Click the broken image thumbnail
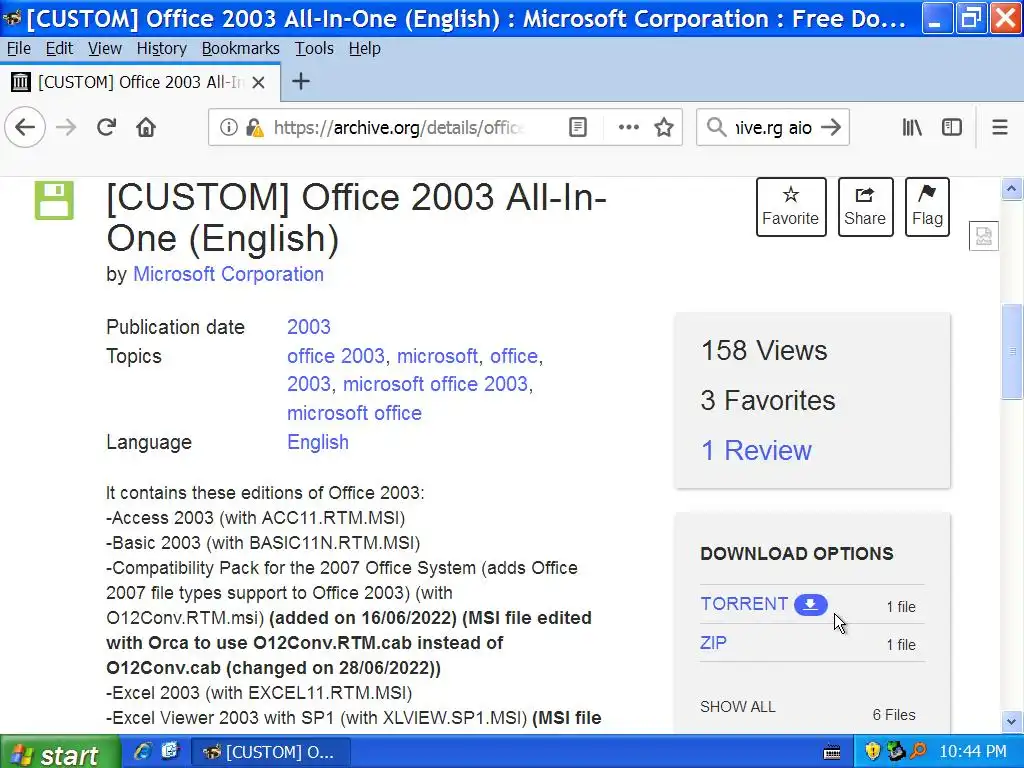 [984, 236]
